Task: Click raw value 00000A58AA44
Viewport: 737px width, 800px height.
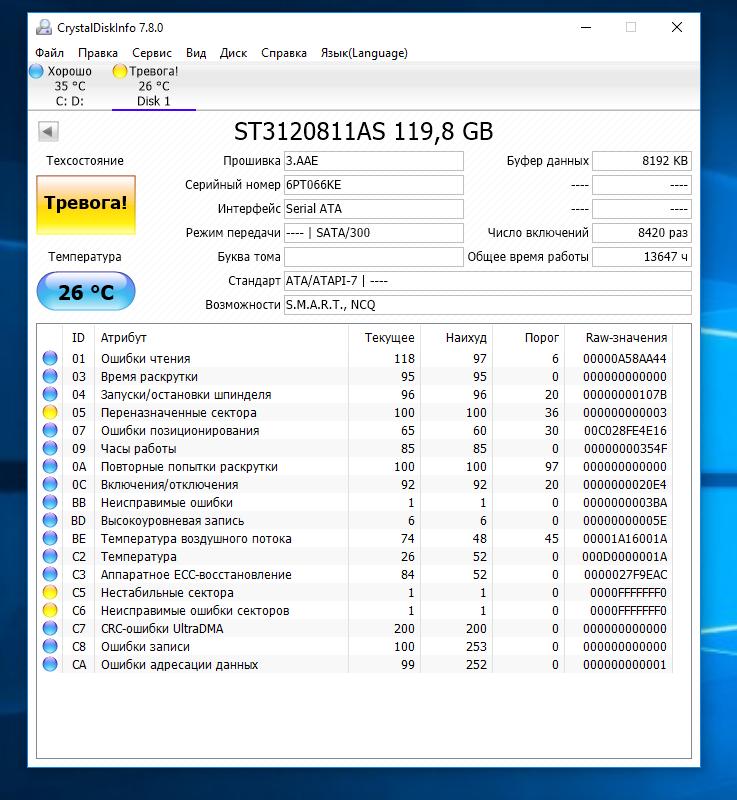Action: [x=625, y=359]
